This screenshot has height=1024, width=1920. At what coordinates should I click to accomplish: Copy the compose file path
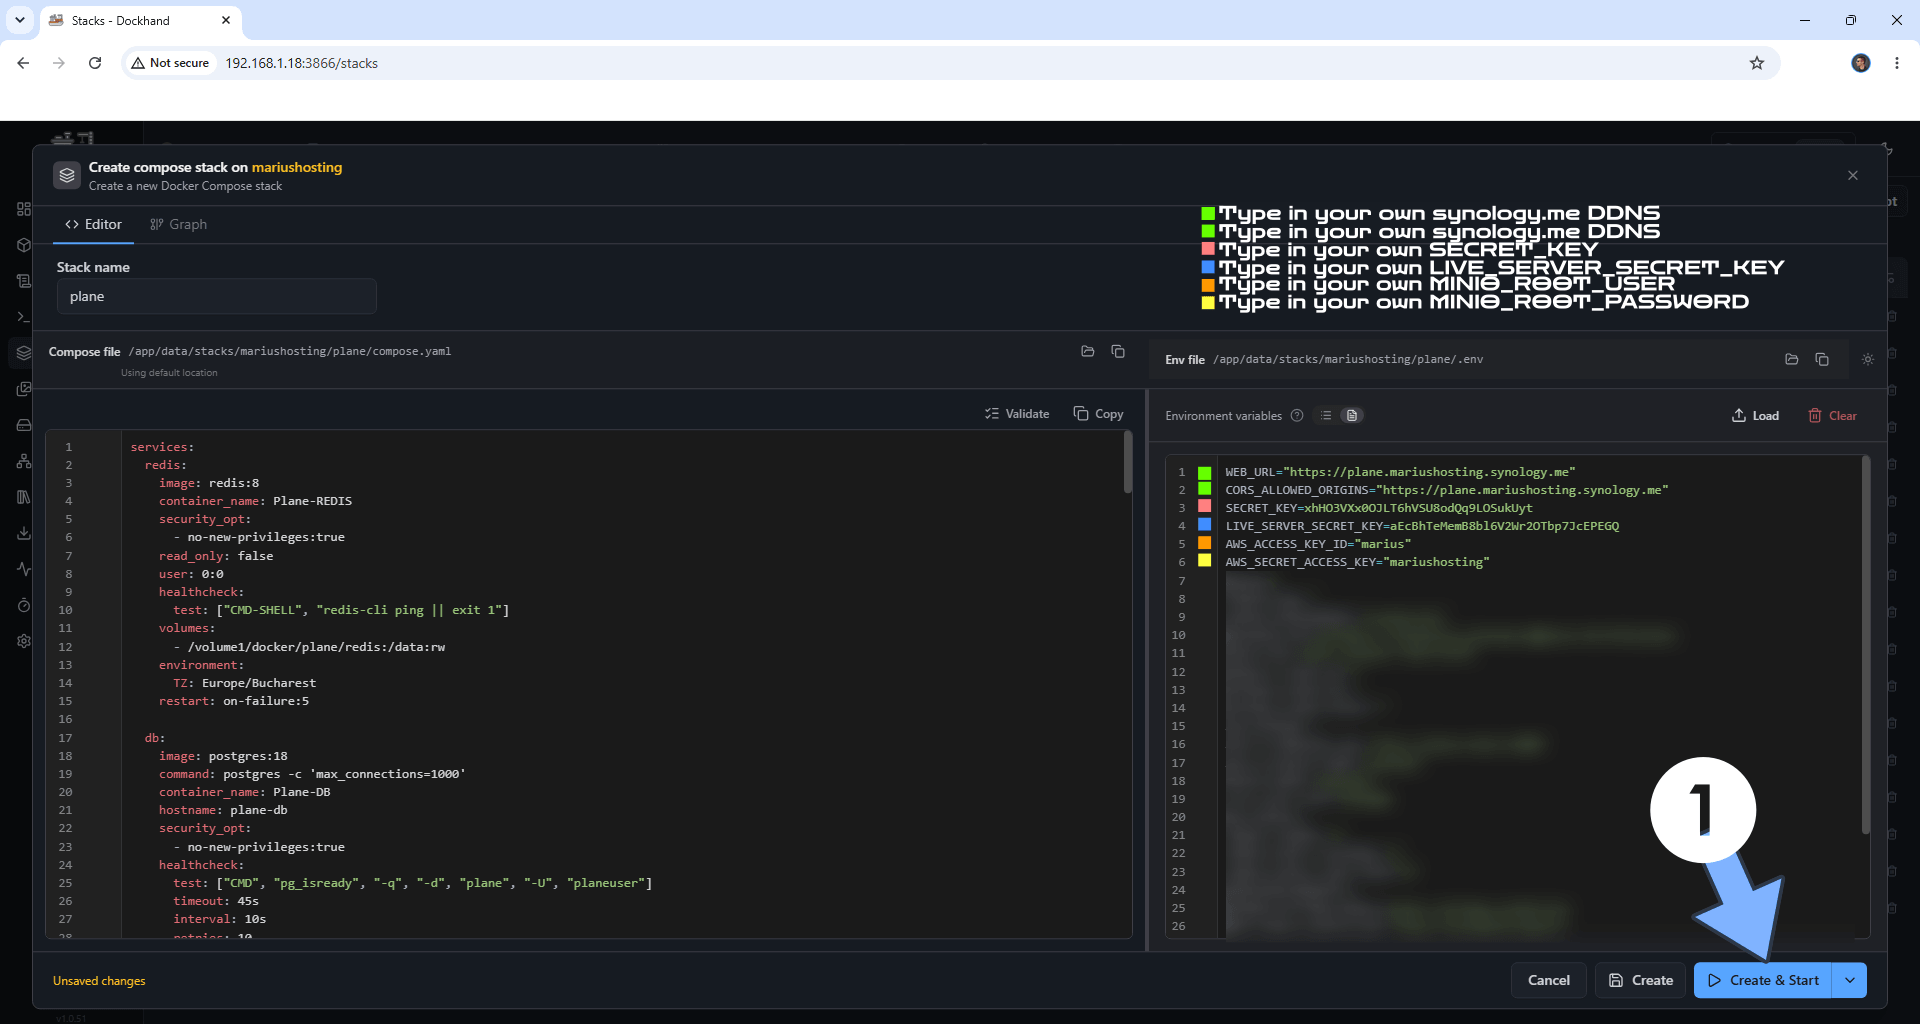coord(1118,351)
